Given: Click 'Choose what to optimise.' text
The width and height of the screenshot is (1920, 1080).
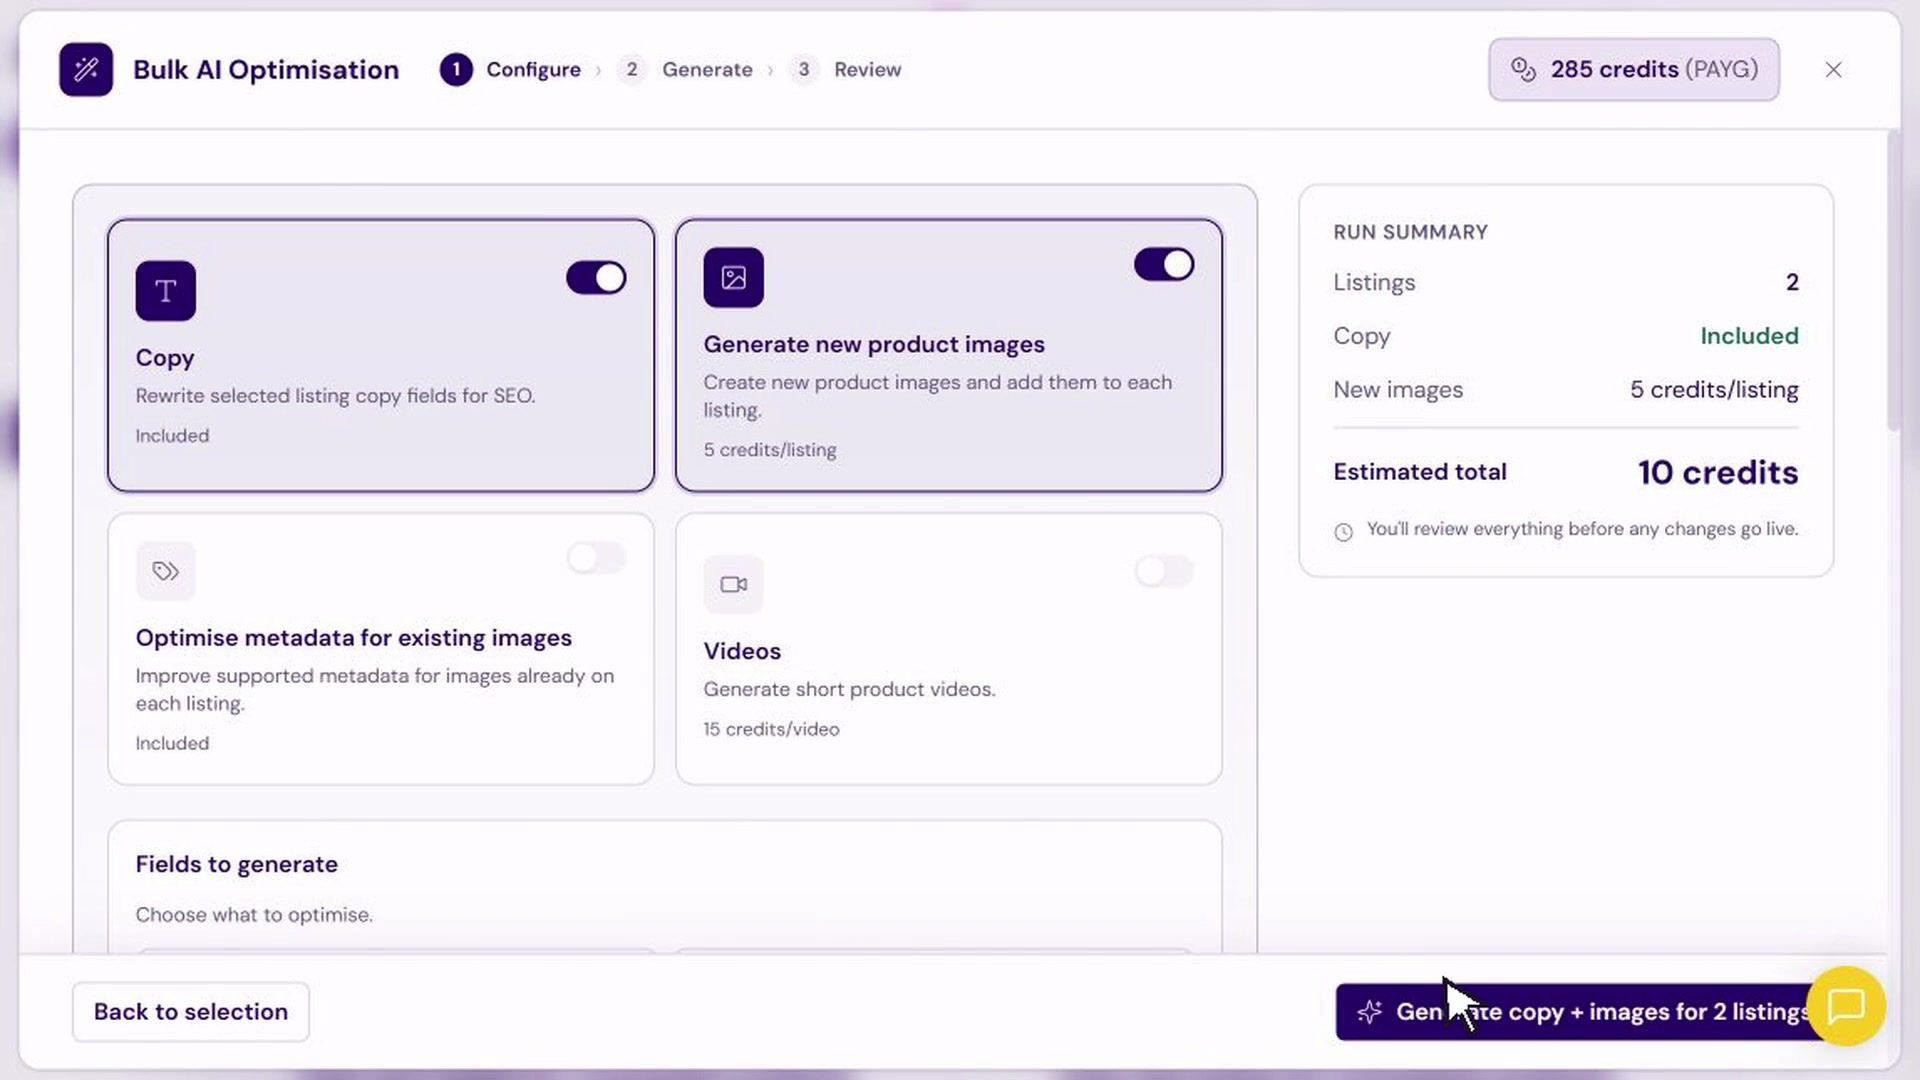Looking at the screenshot, I should 254,915.
